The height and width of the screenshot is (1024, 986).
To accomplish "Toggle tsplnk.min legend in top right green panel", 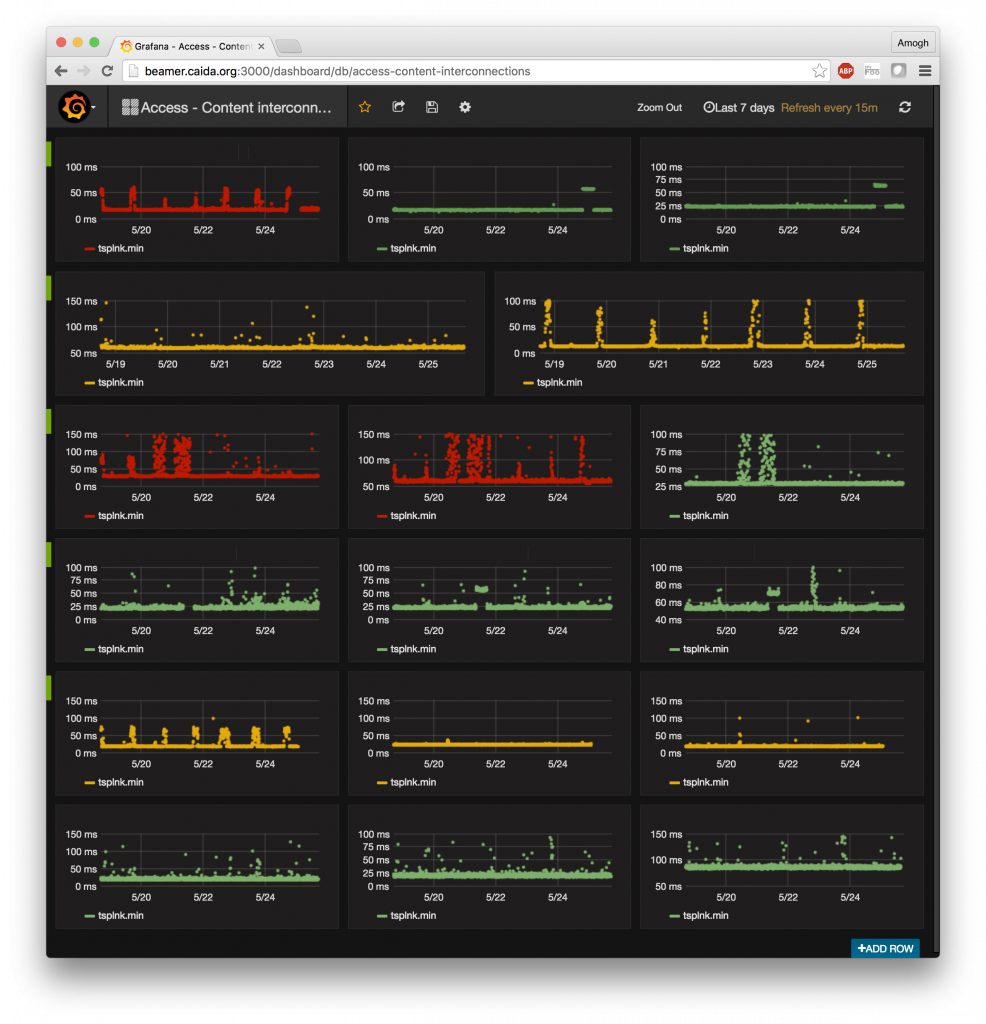I will coord(706,248).
